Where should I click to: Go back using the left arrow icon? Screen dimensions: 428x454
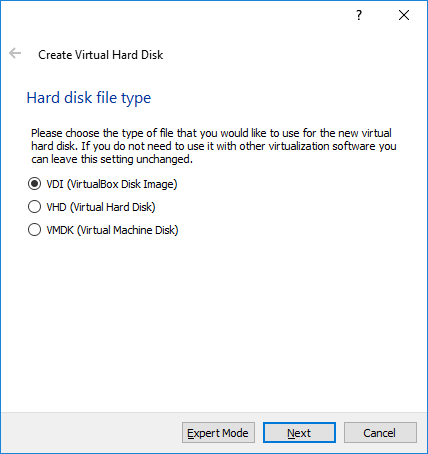15,53
